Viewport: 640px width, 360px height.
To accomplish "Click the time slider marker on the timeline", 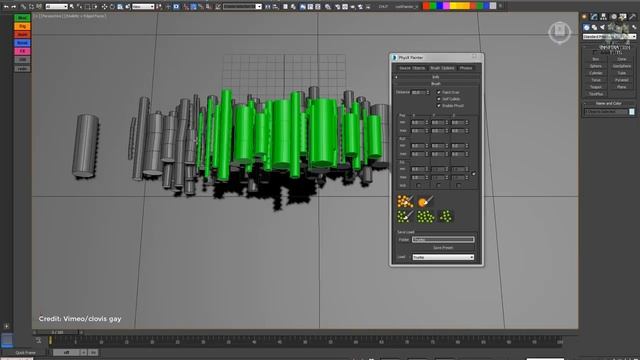I will [50, 340].
